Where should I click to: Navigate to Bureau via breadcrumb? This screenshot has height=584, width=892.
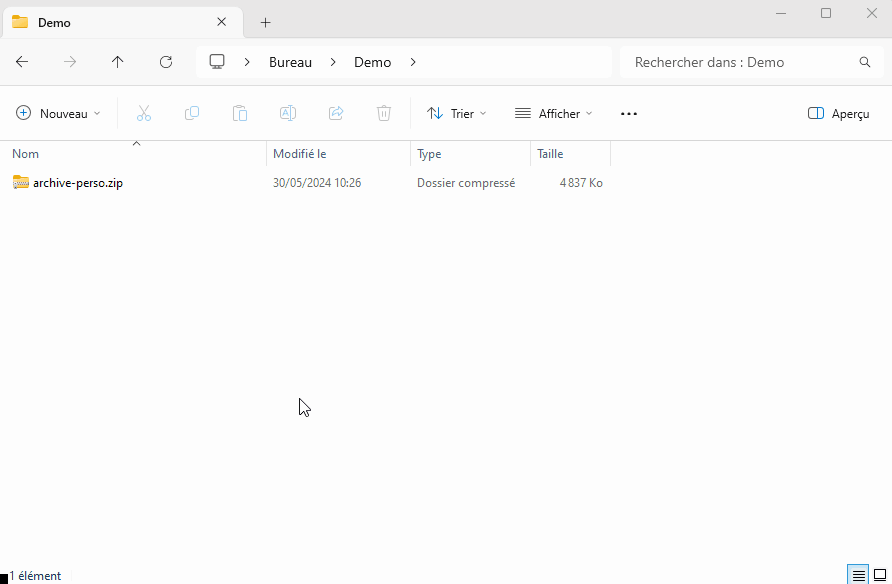[x=290, y=62]
